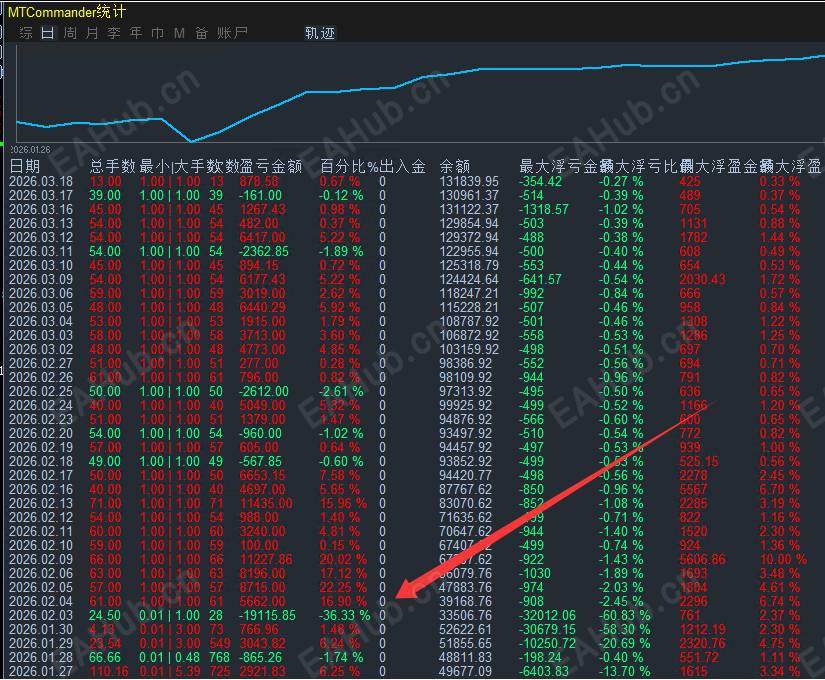Open the 月 monthly statistics tab
Screen dimensions: 825x680
click(x=92, y=33)
